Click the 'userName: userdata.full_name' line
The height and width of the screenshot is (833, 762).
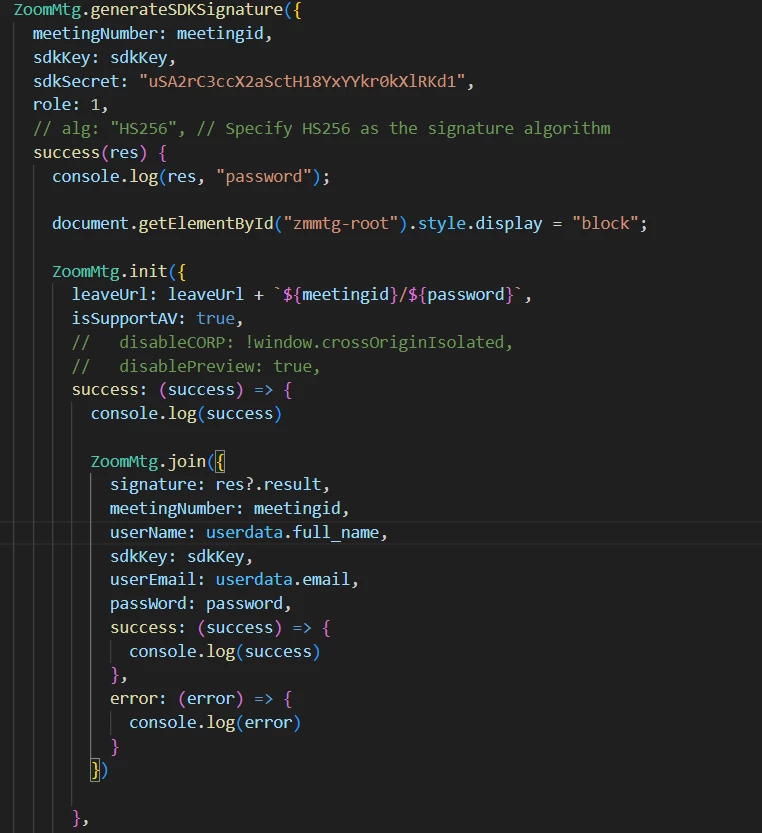click(249, 532)
